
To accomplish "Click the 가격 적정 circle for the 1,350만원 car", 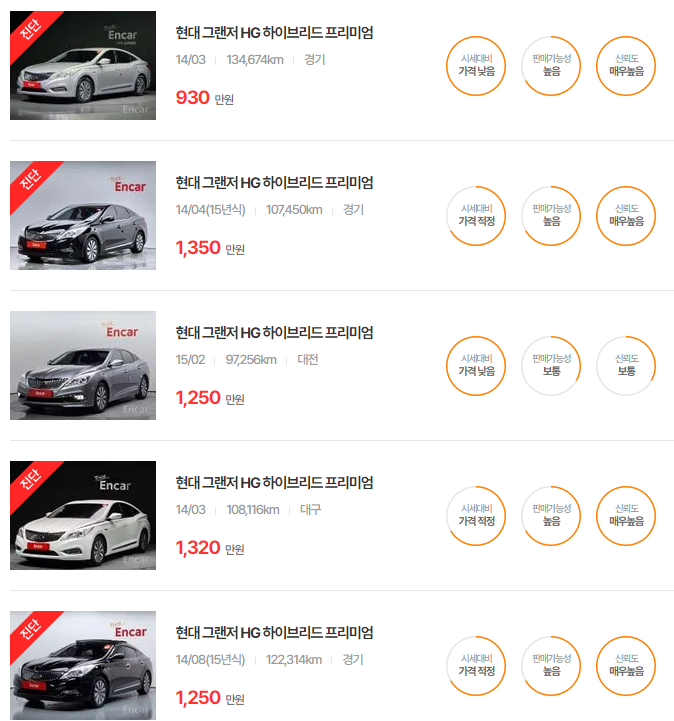I will [x=476, y=216].
